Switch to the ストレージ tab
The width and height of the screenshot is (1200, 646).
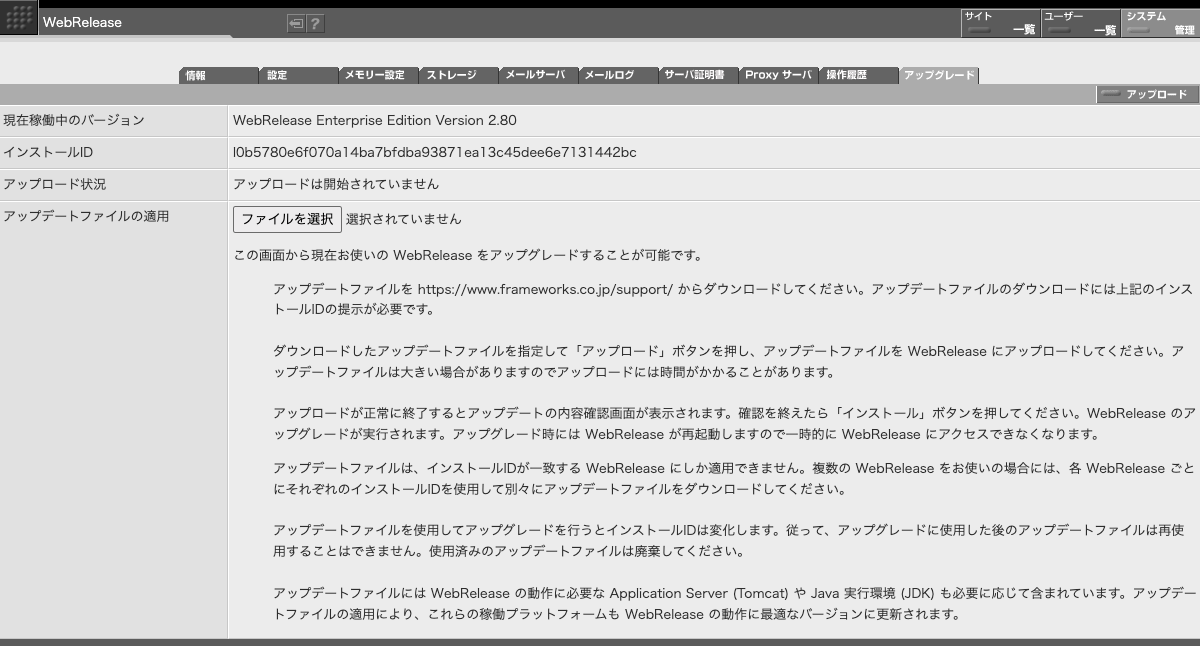coord(459,75)
